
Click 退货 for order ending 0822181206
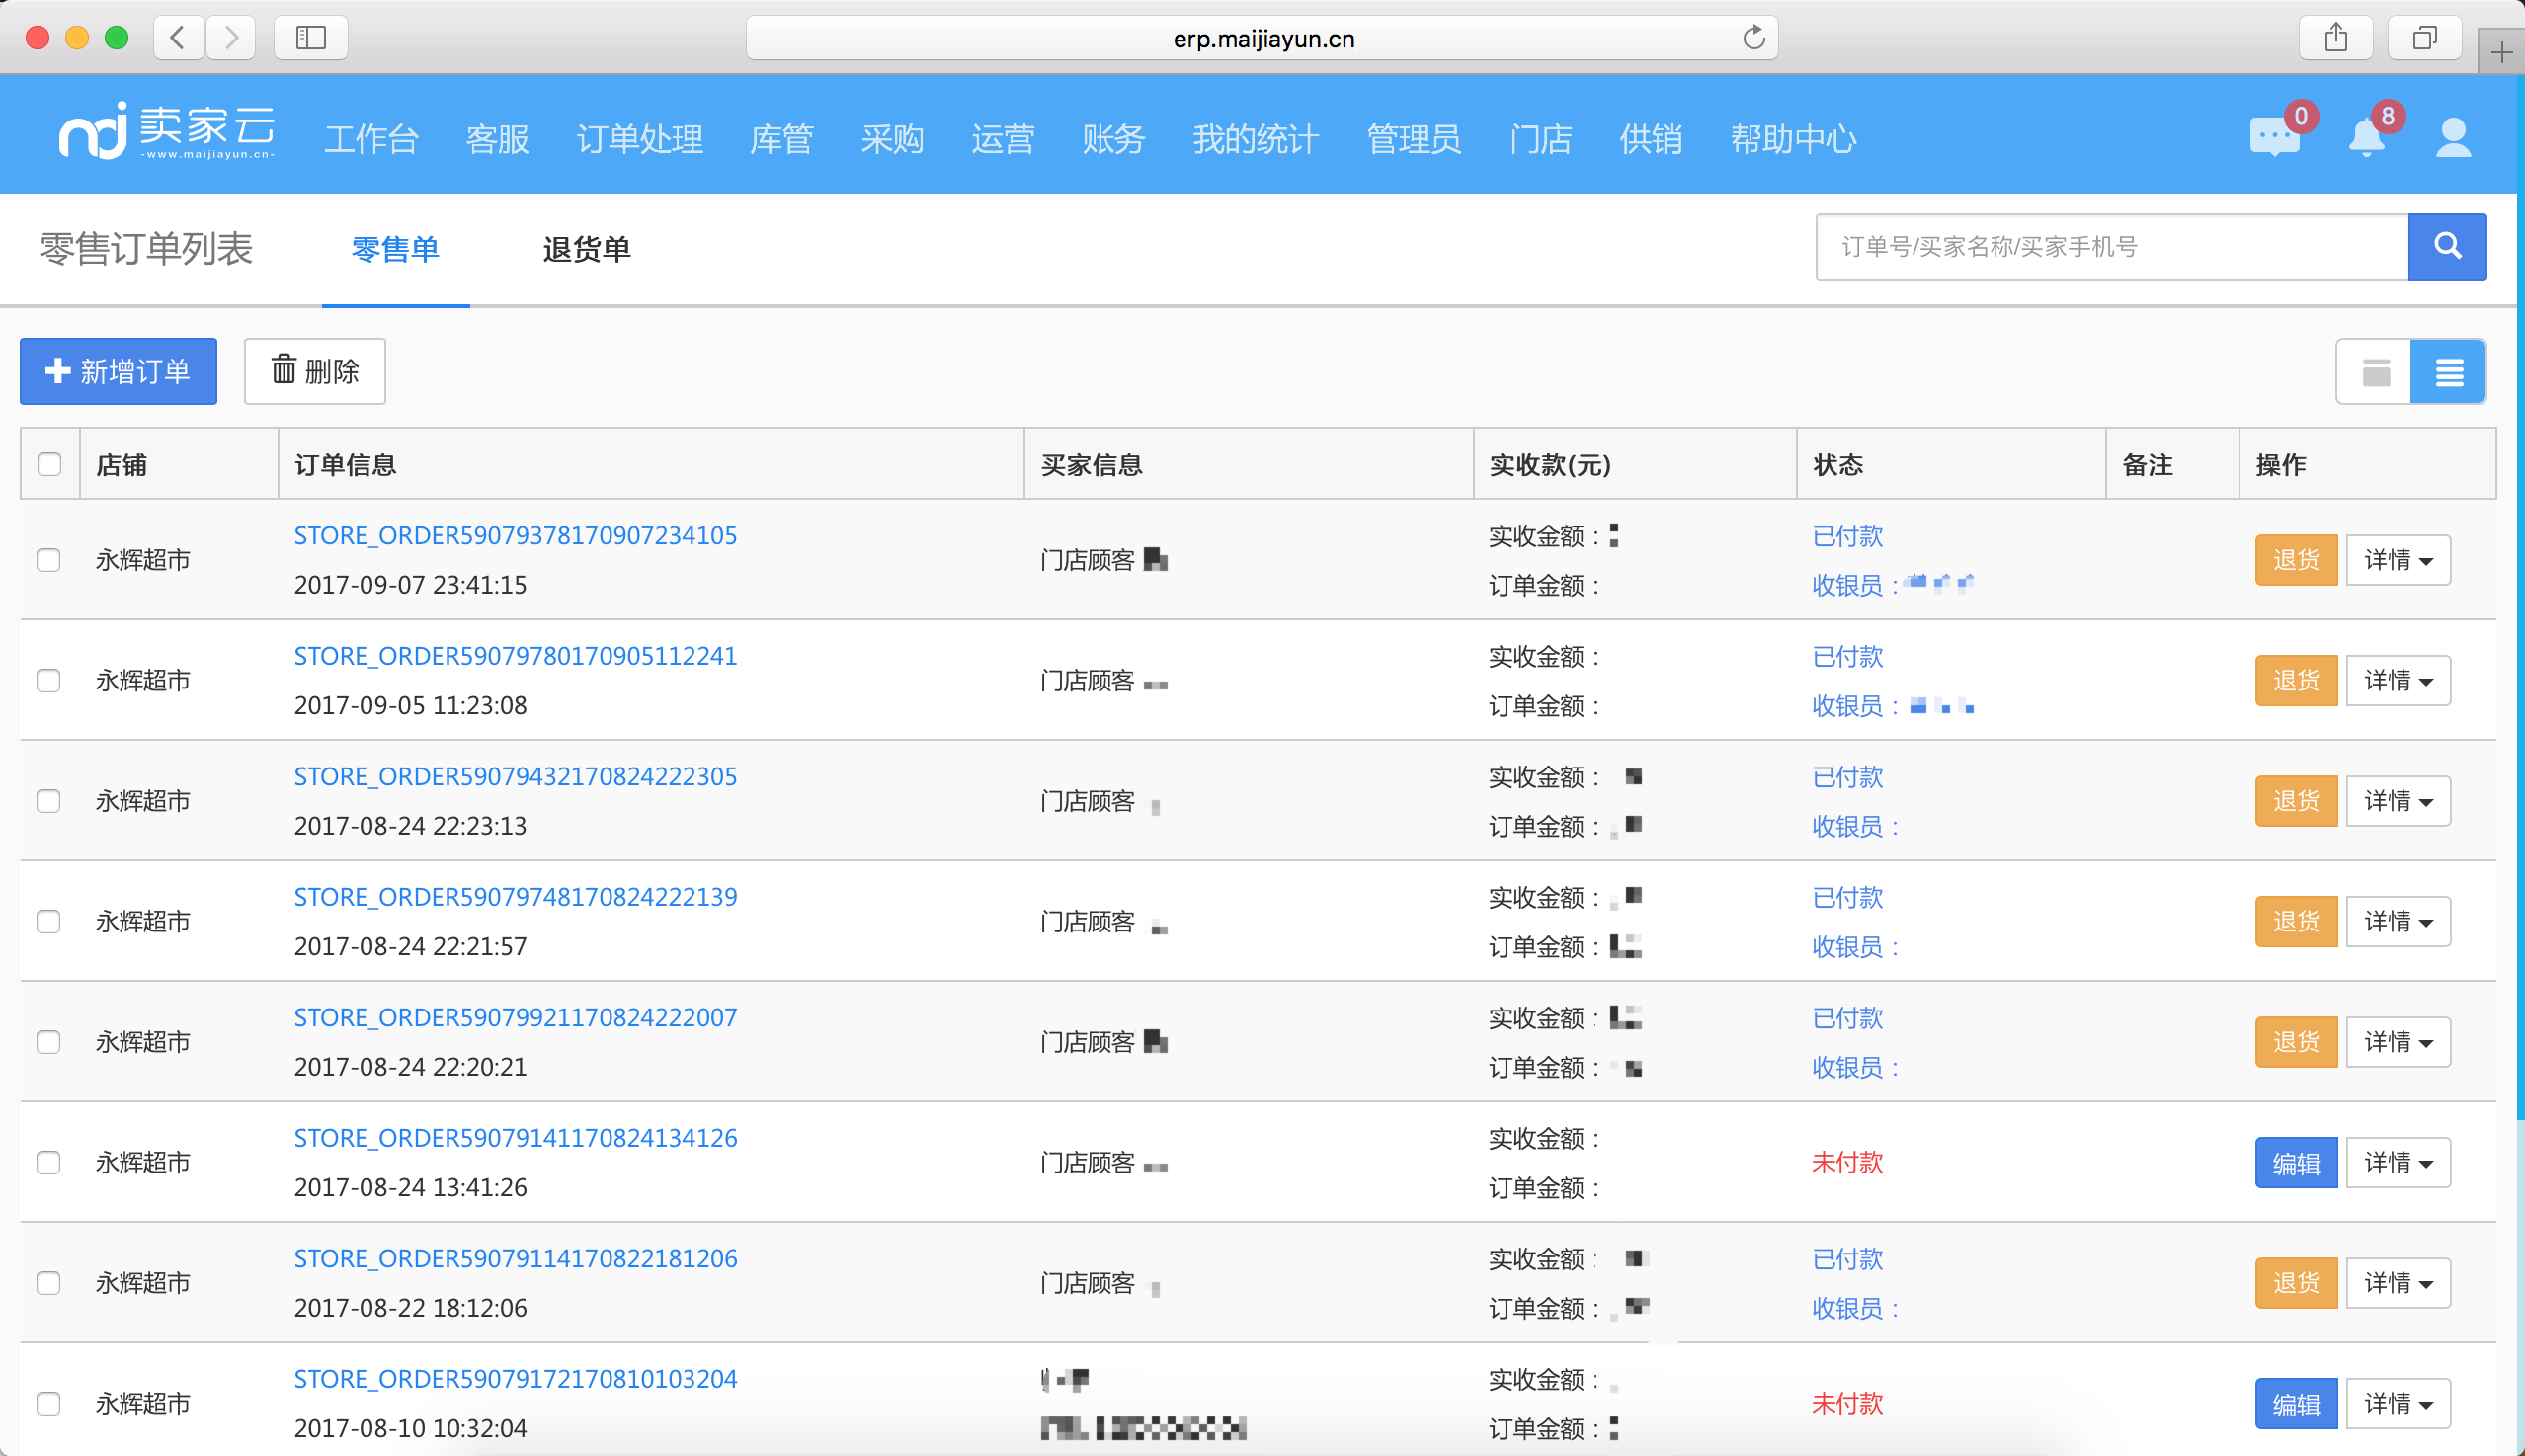(2296, 1282)
